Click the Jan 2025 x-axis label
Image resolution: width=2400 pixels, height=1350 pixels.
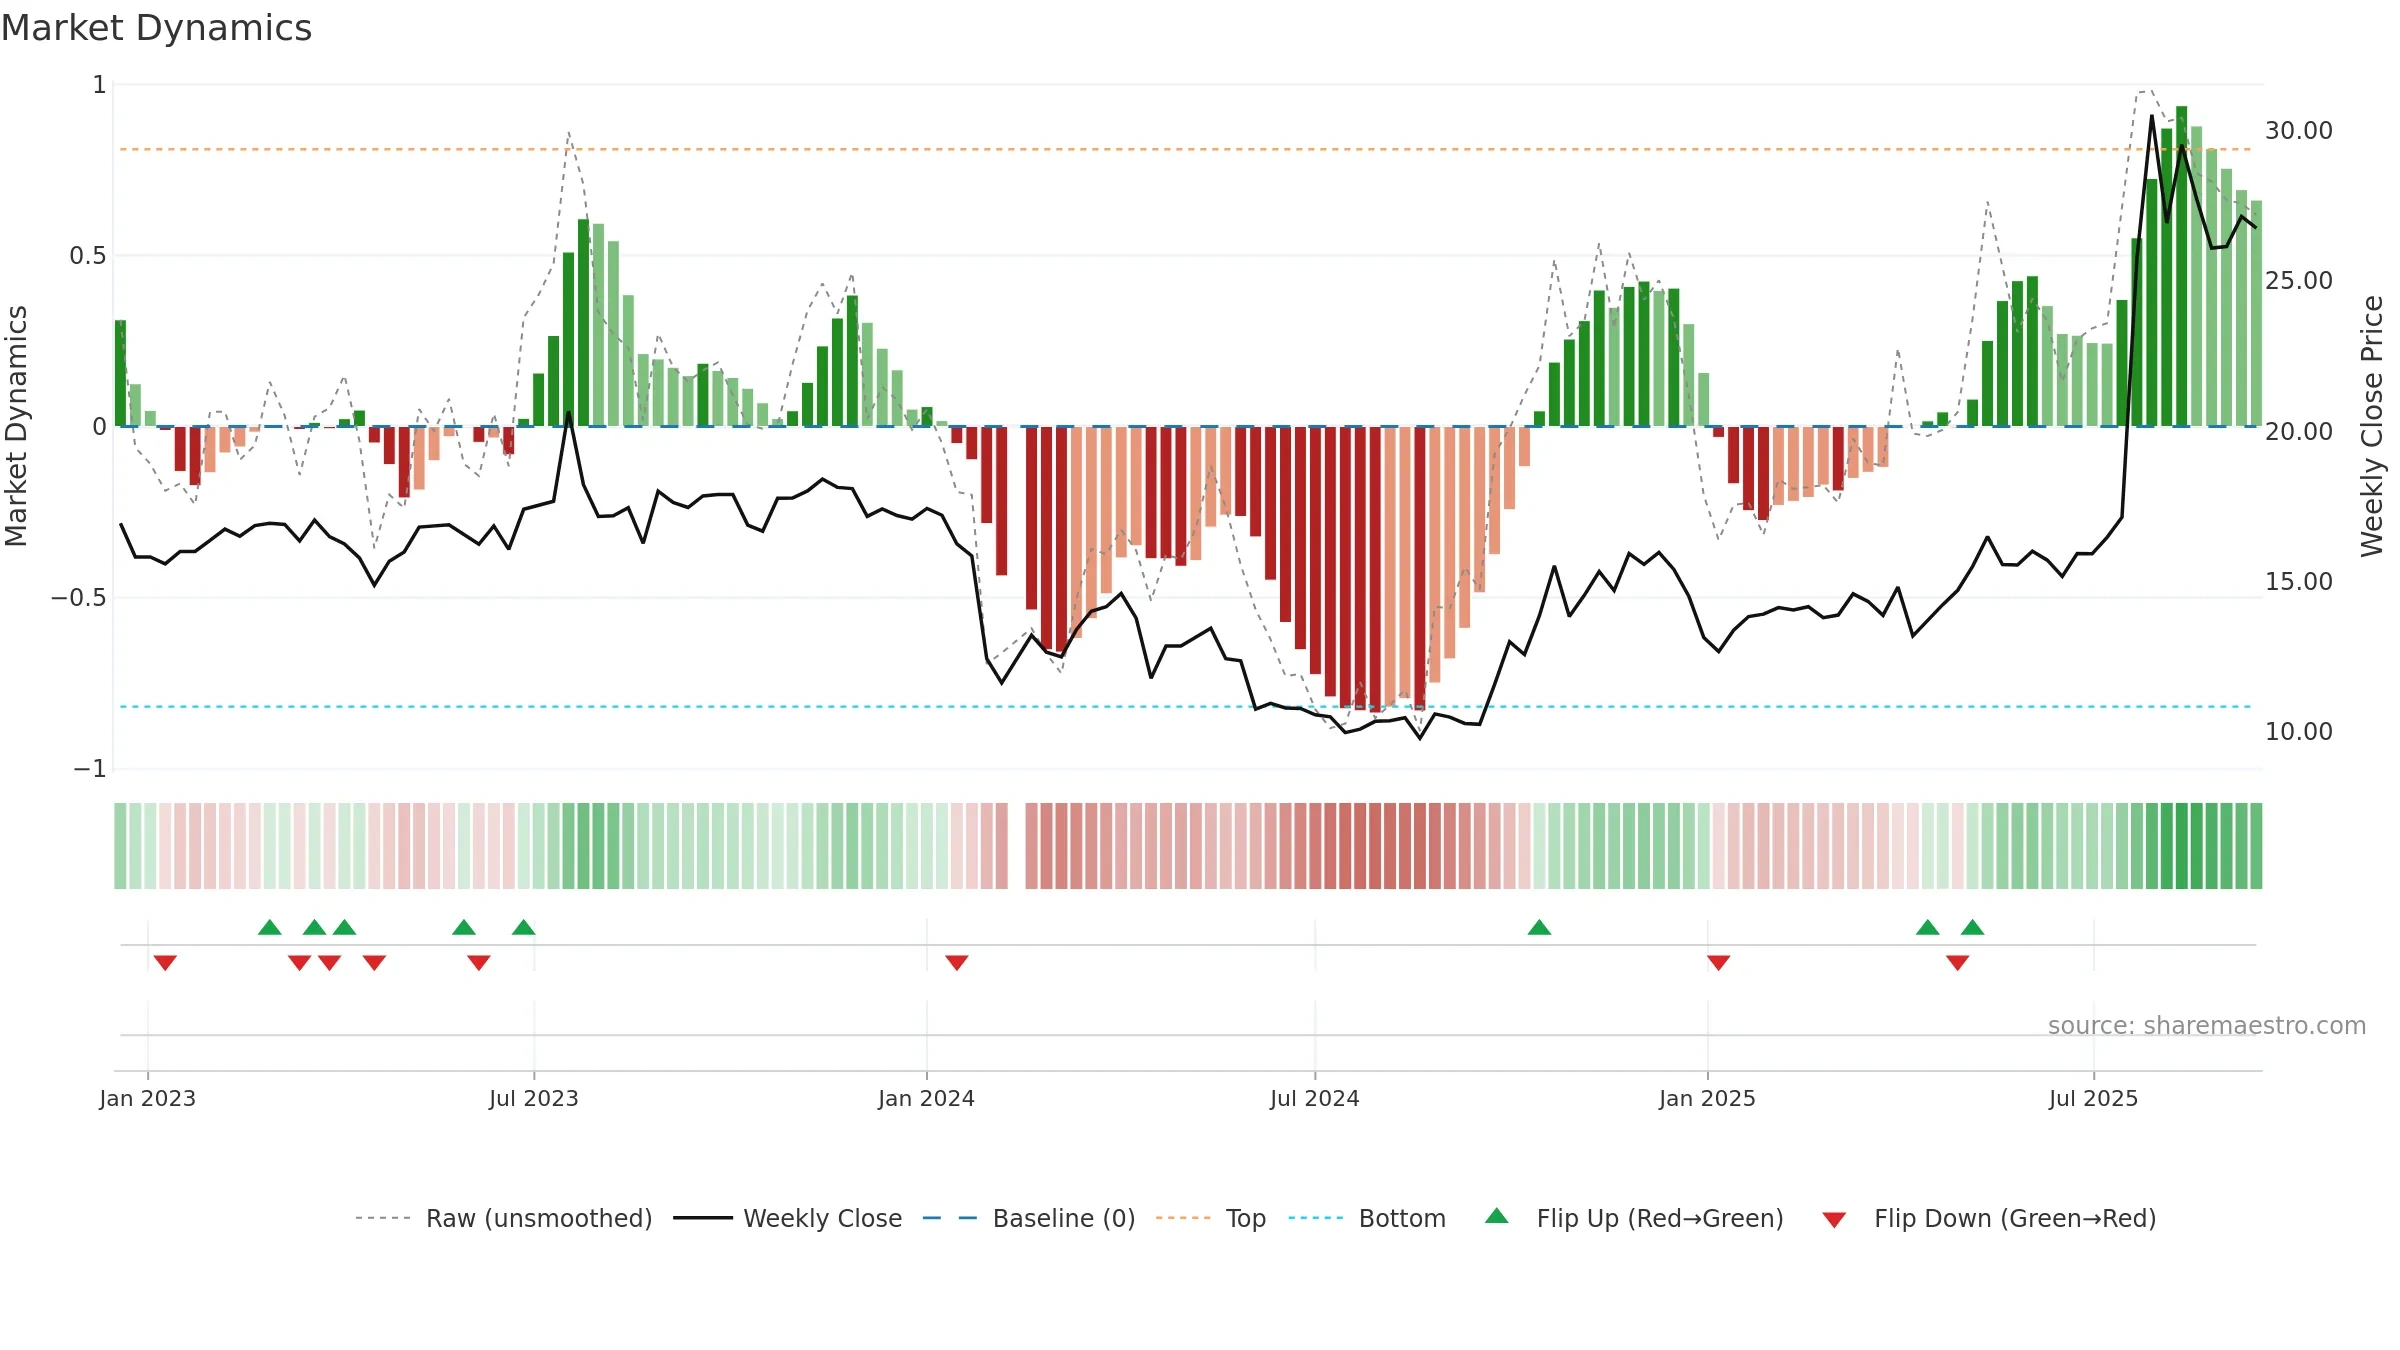pyautogui.click(x=1708, y=1098)
